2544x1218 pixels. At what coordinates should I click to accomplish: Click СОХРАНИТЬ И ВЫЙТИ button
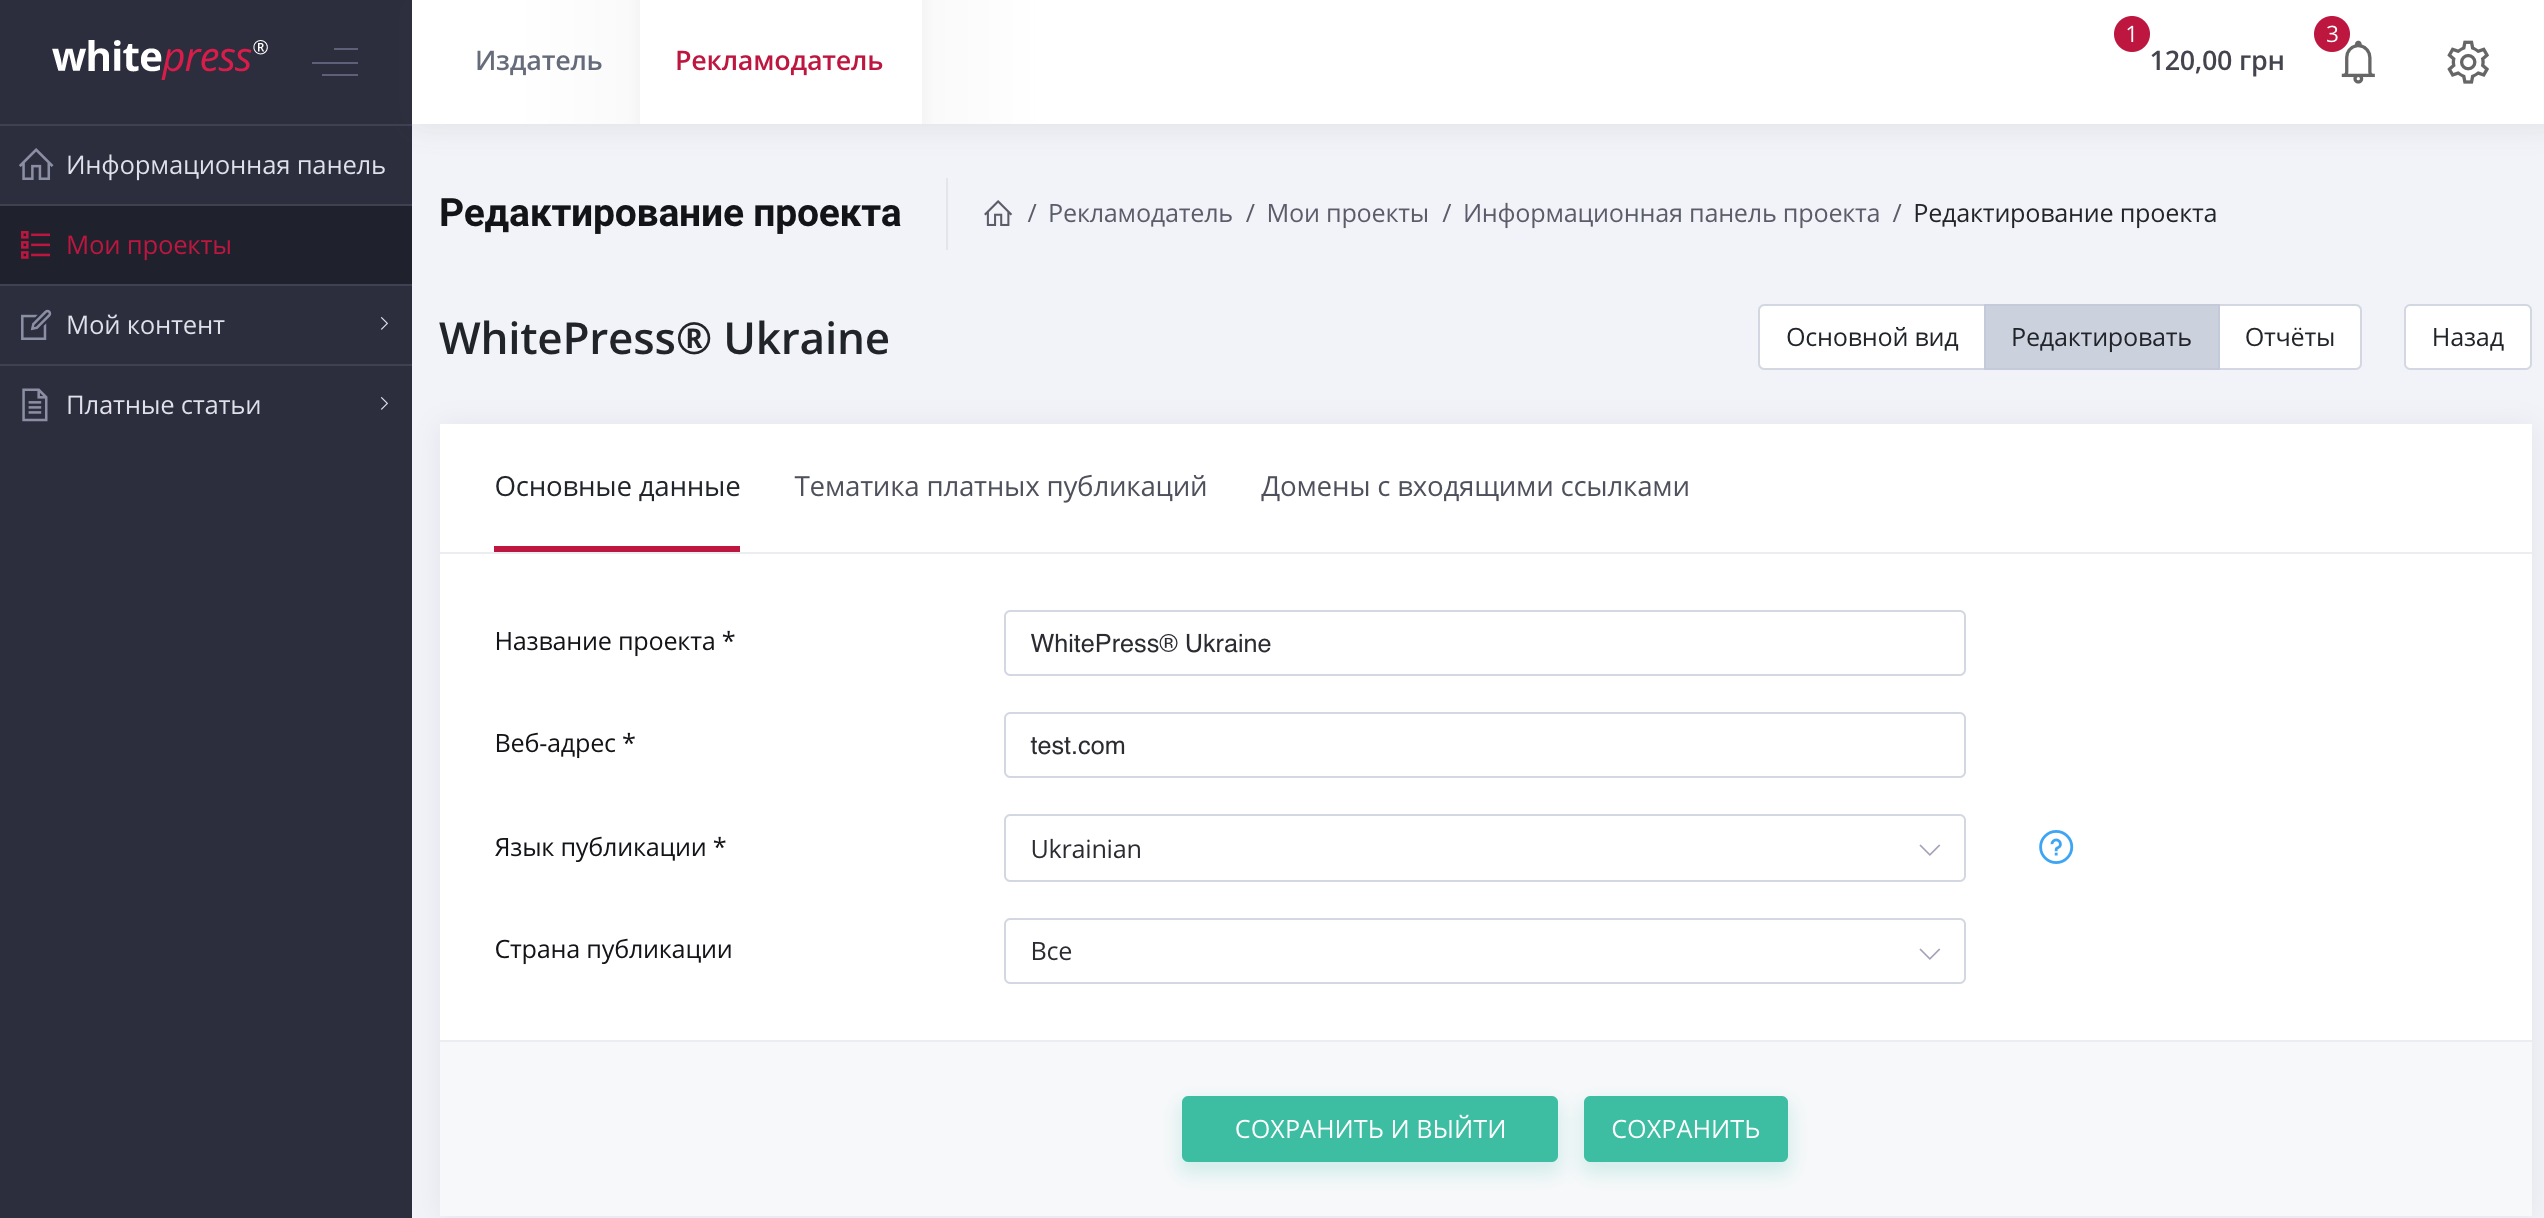1370,1129
